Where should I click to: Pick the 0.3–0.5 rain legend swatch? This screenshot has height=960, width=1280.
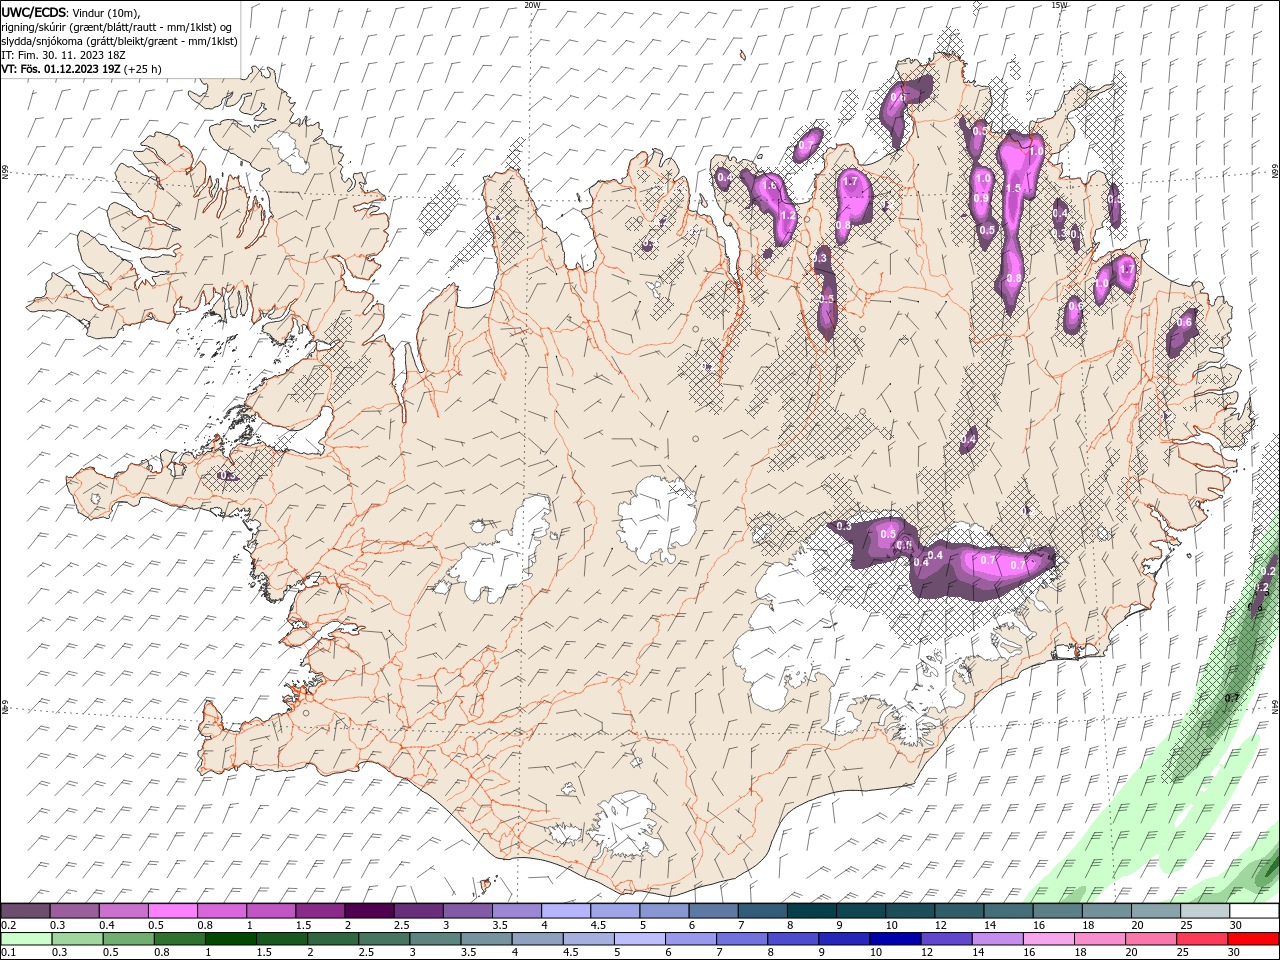78,939
